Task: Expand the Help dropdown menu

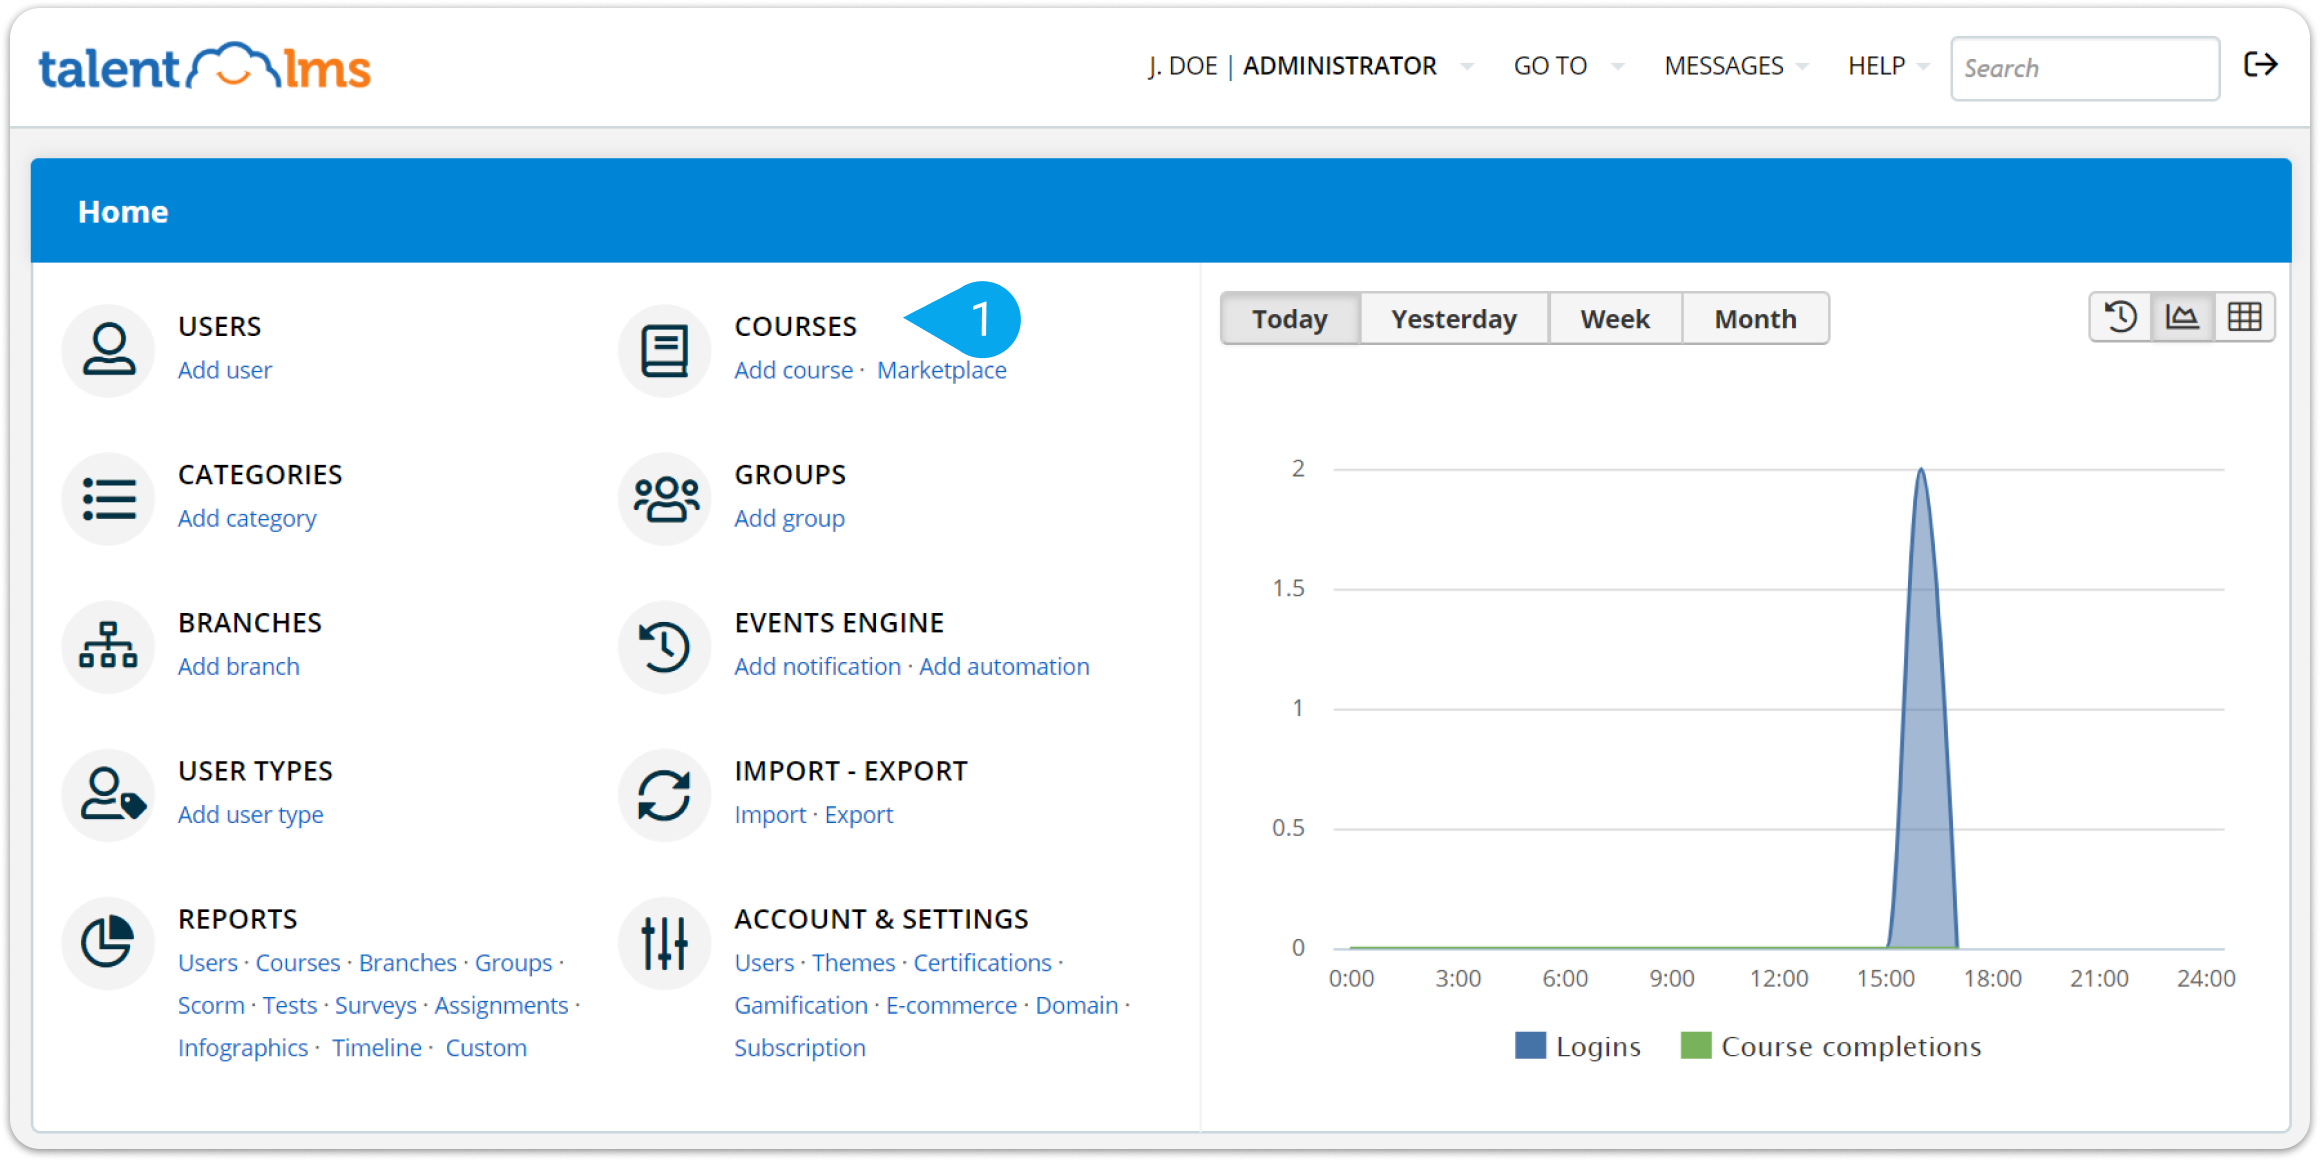Action: (x=1888, y=66)
